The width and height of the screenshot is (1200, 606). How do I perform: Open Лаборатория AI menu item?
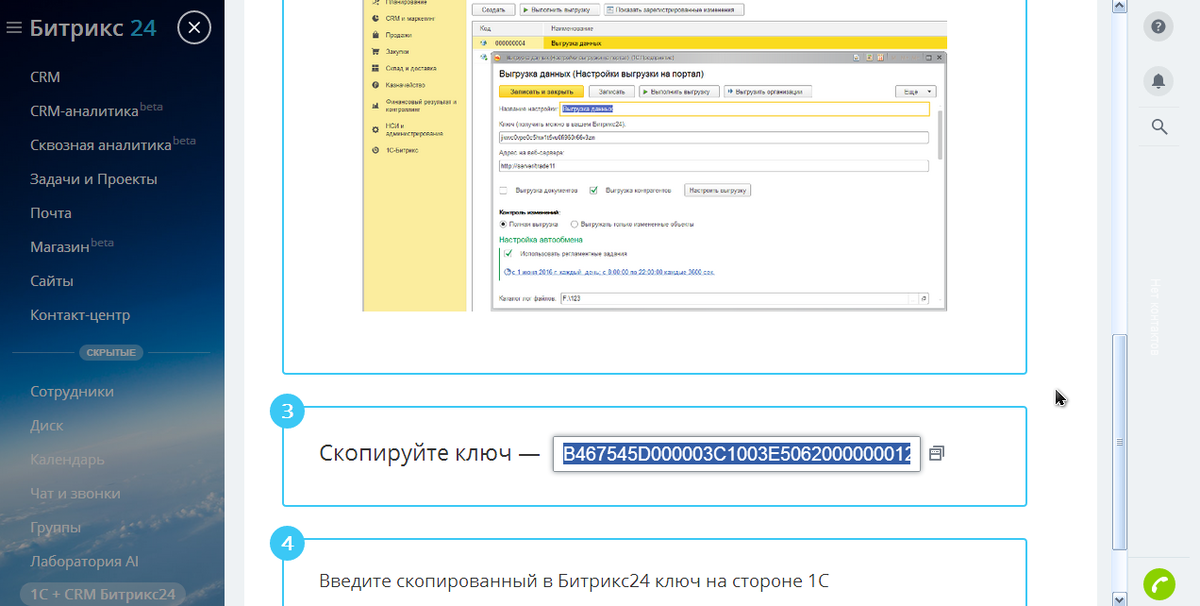(x=84, y=561)
